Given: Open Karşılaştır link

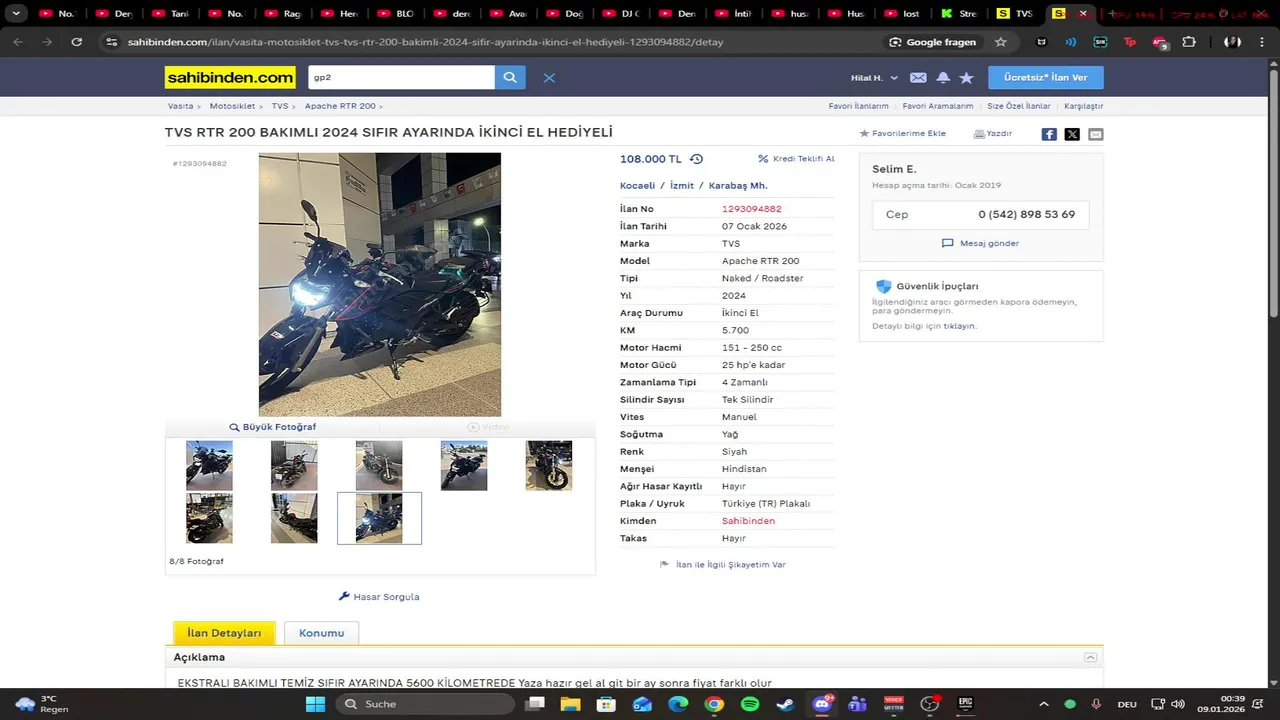Looking at the screenshot, I should pyautogui.click(x=1083, y=106).
